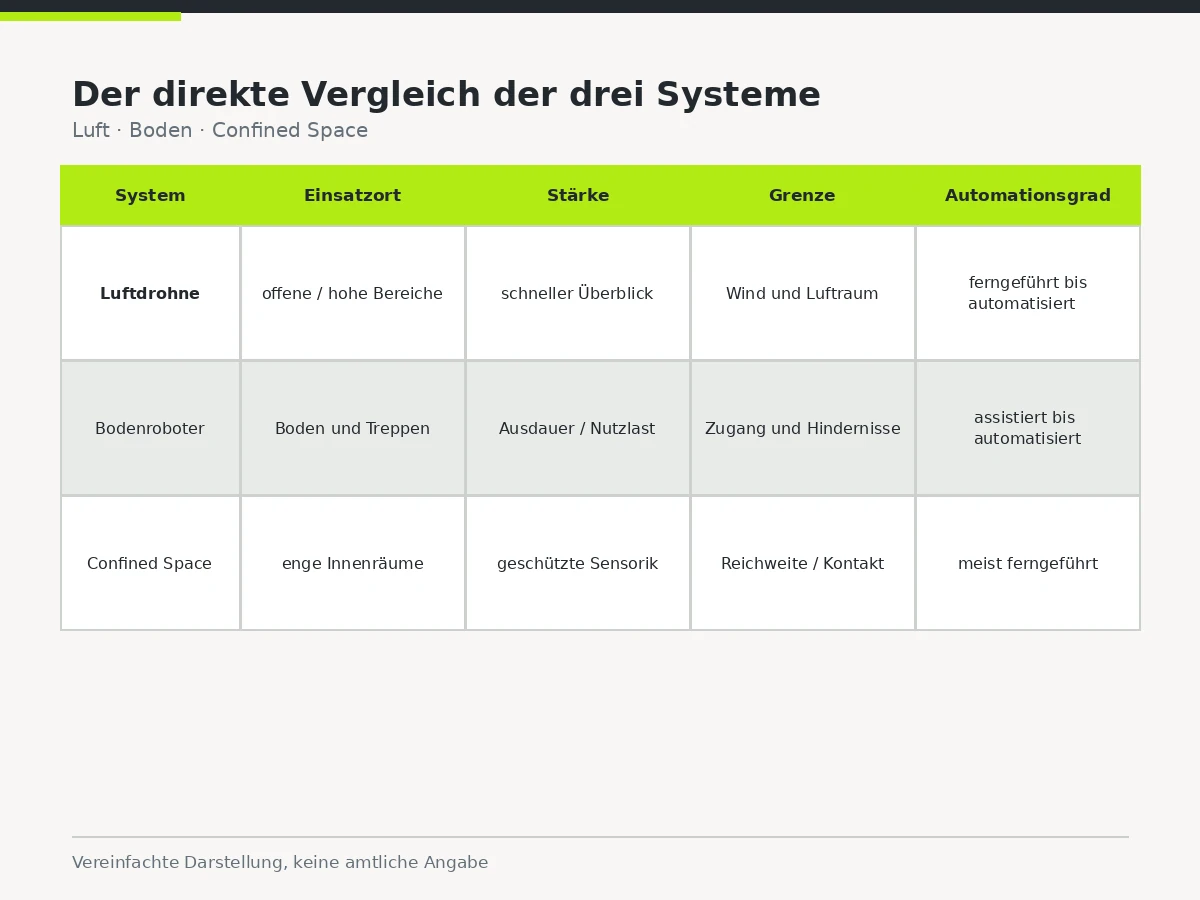1200x900 pixels.
Task: Click the 'Einsatzort' column header
Action: point(352,195)
